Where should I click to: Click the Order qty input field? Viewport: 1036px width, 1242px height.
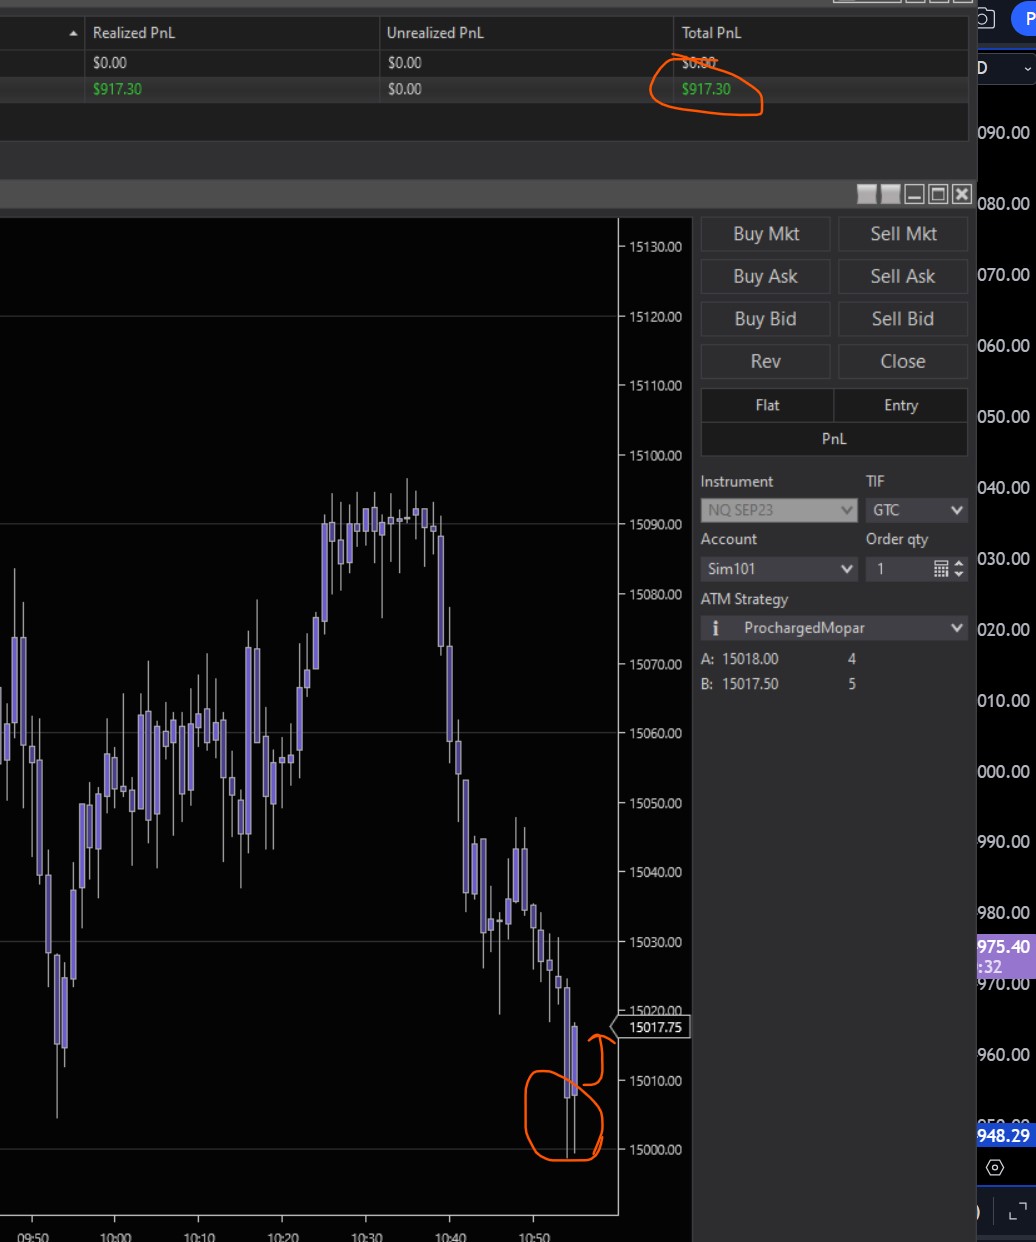[x=899, y=569]
